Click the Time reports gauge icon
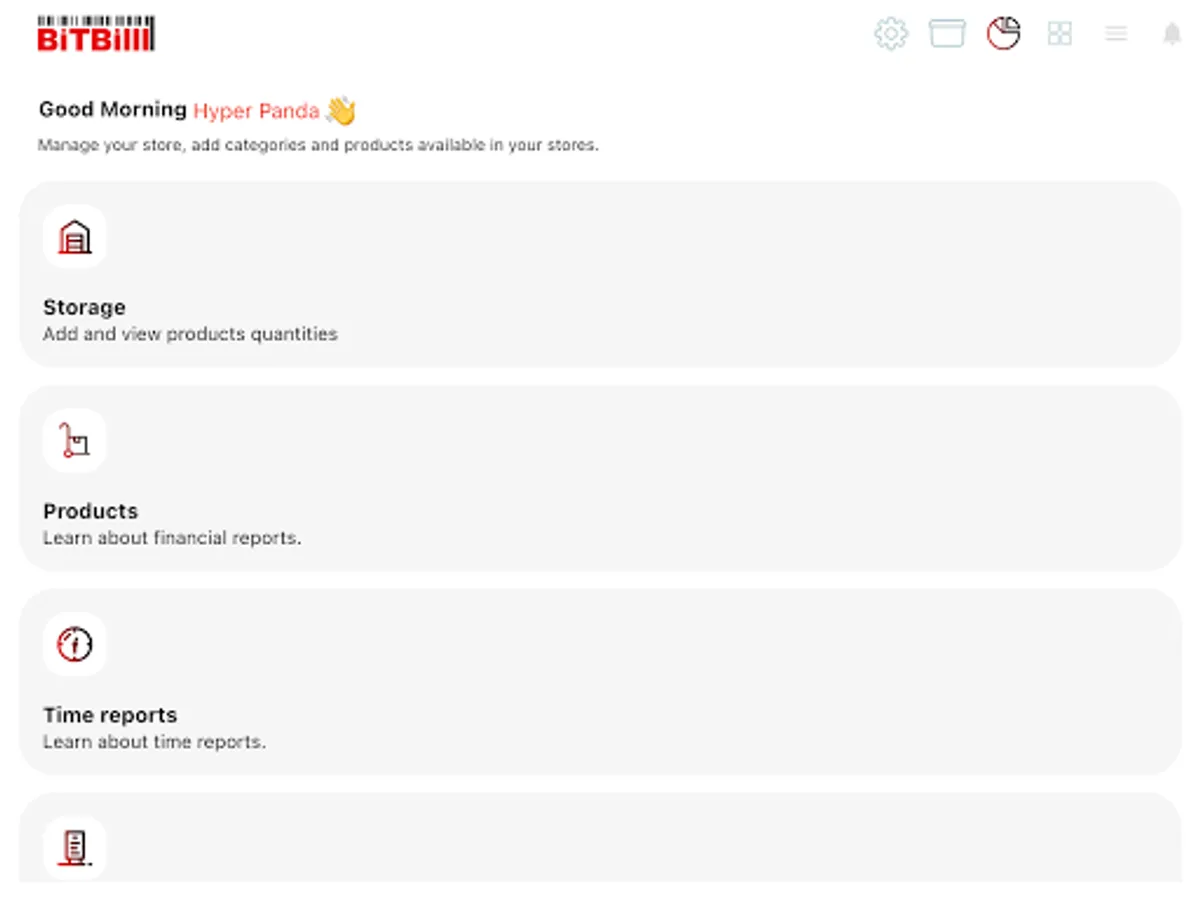 click(x=75, y=644)
